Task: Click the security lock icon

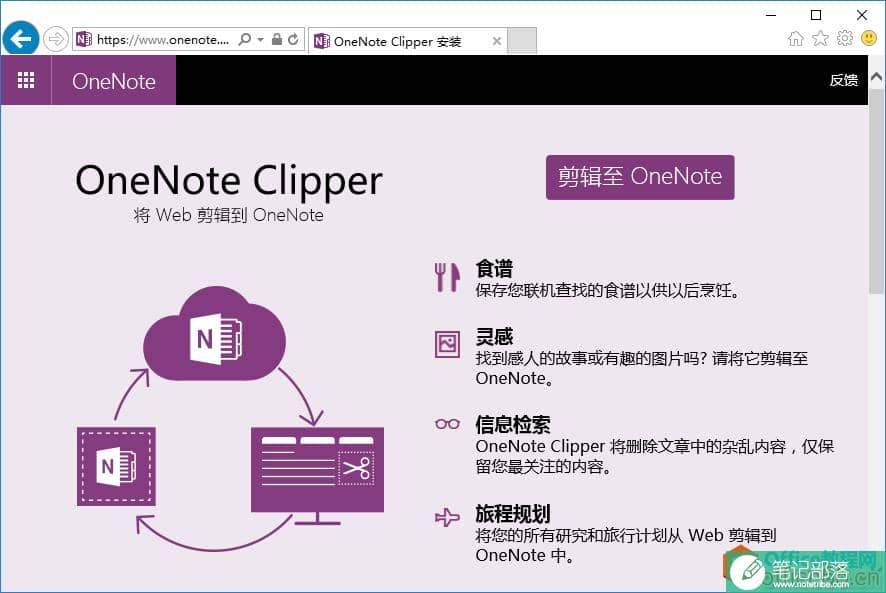Action: (x=276, y=39)
